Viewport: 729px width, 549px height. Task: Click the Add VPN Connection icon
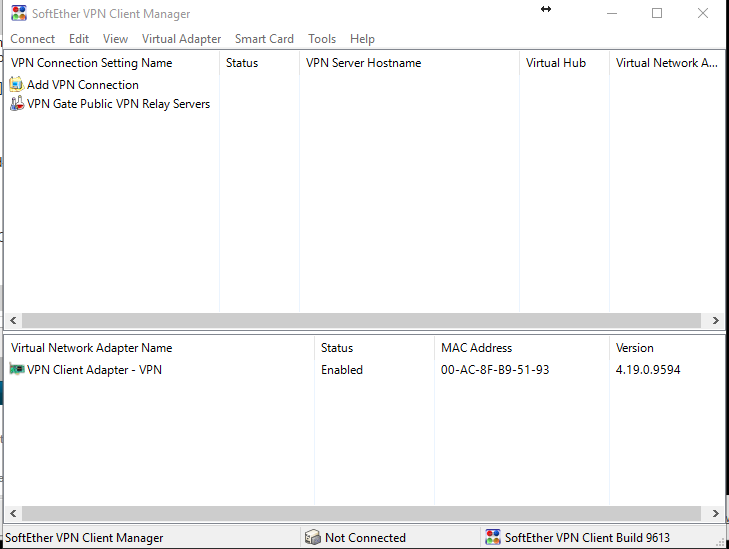(17, 85)
